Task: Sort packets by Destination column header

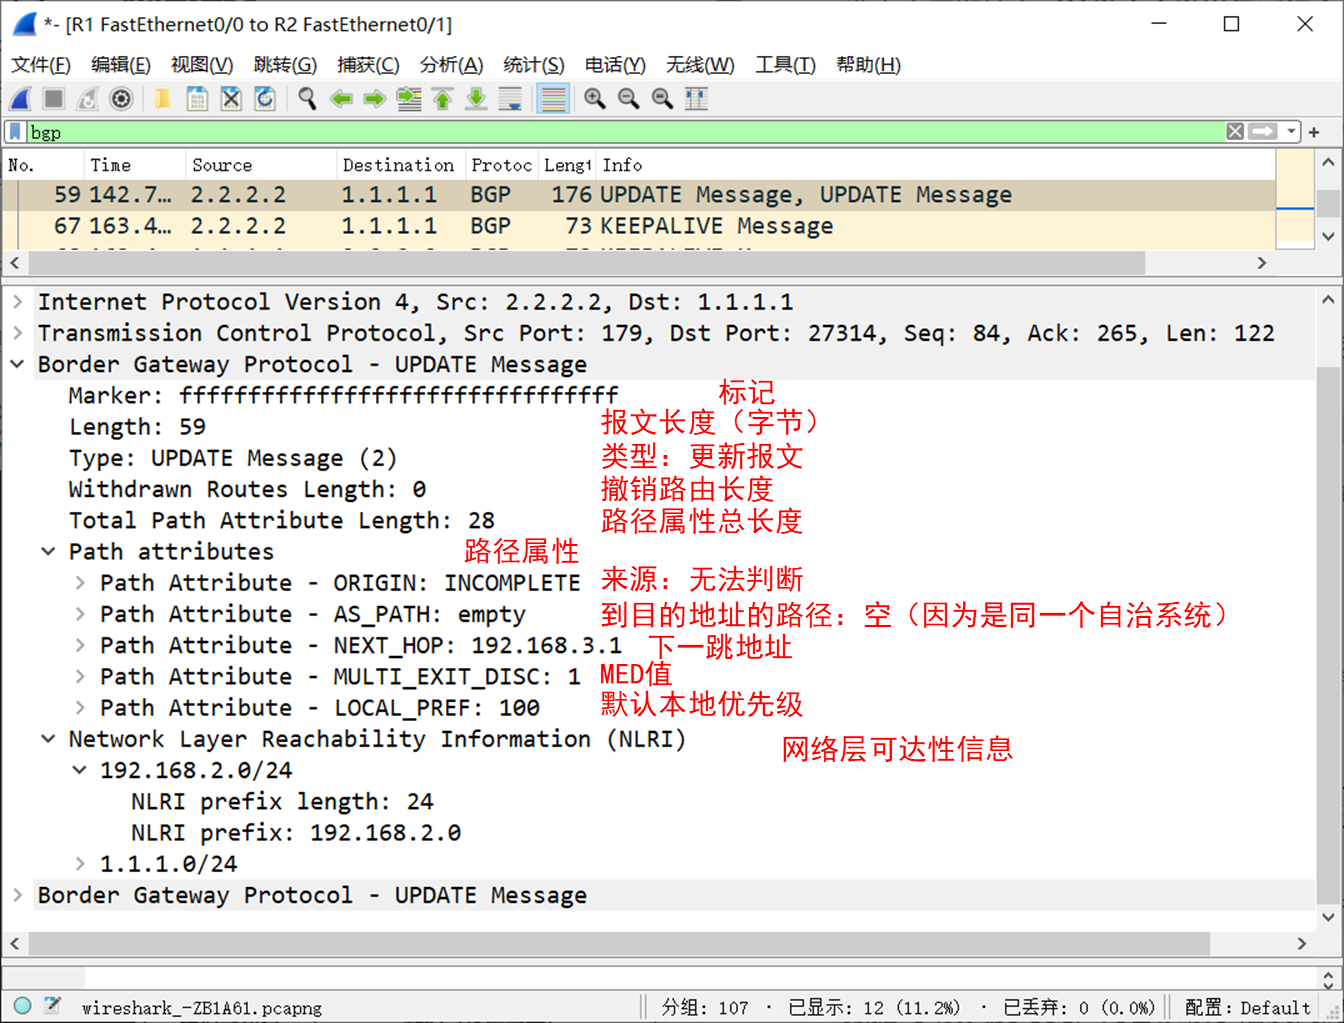Action: tap(400, 165)
